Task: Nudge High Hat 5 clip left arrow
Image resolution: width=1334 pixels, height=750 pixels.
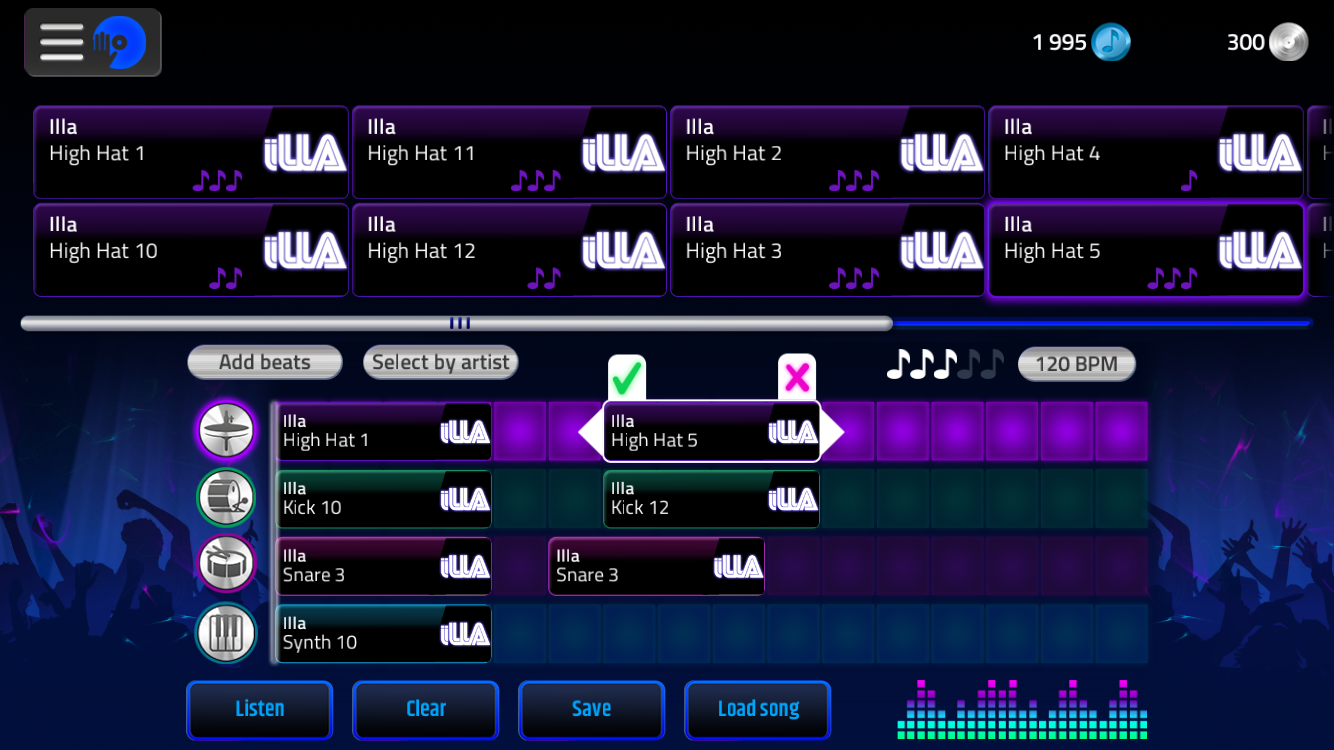Action: (591, 432)
